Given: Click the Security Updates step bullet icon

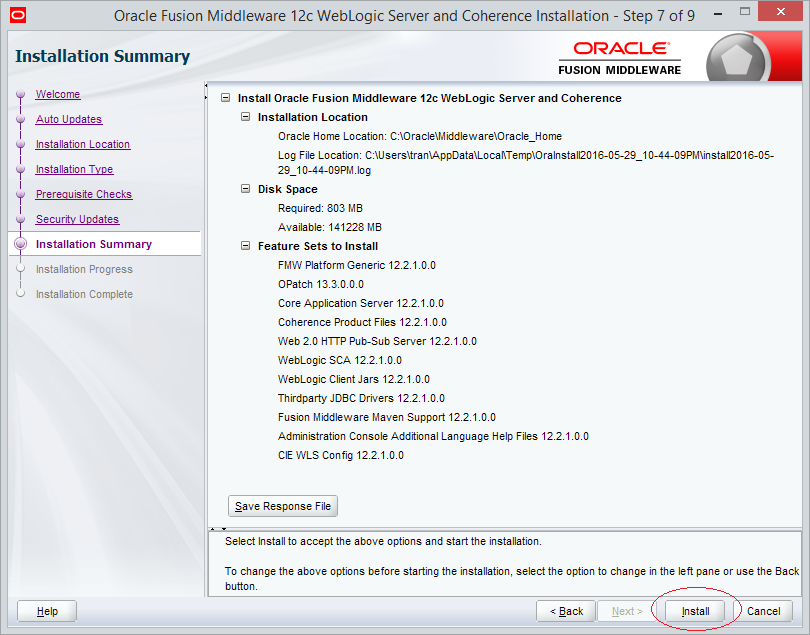Looking at the screenshot, I should click(21, 219).
